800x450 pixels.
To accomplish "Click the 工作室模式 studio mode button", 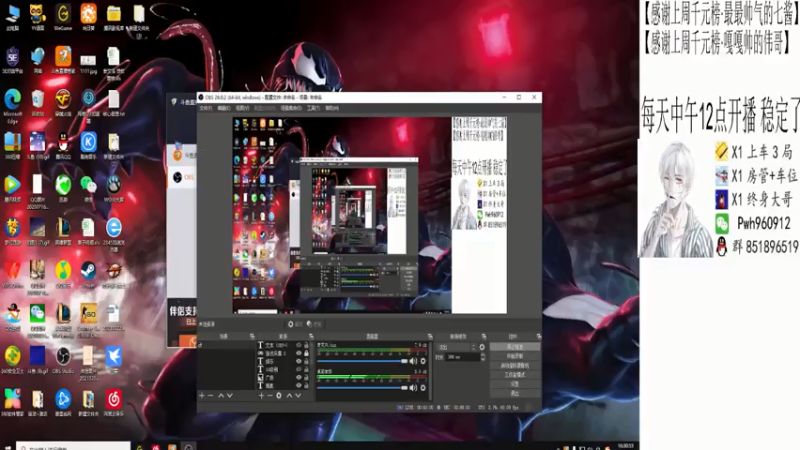I will point(515,374).
